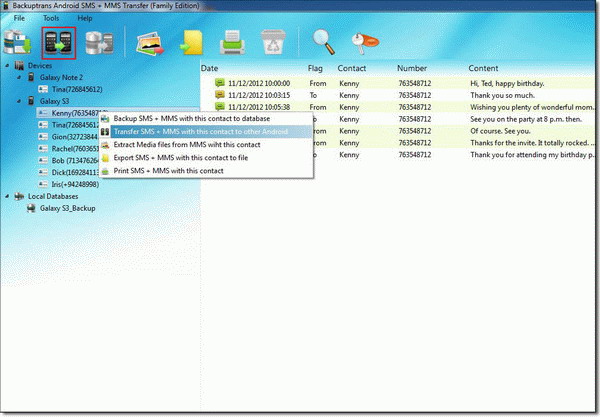Select message 'Wishing you plenty of wonderful mom...'
600x417 pixels.
coord(532,107)
